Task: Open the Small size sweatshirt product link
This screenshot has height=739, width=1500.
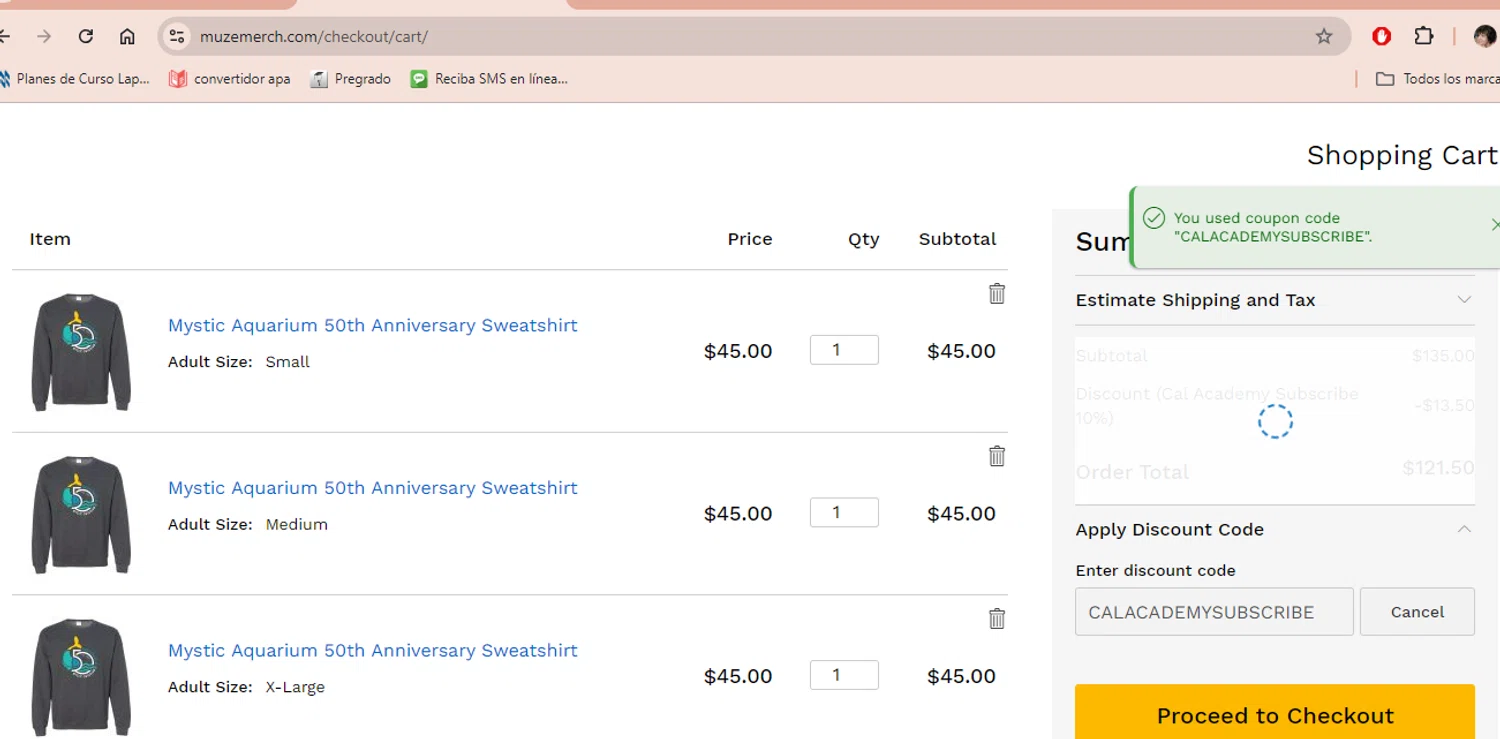Action: (373, 325)
